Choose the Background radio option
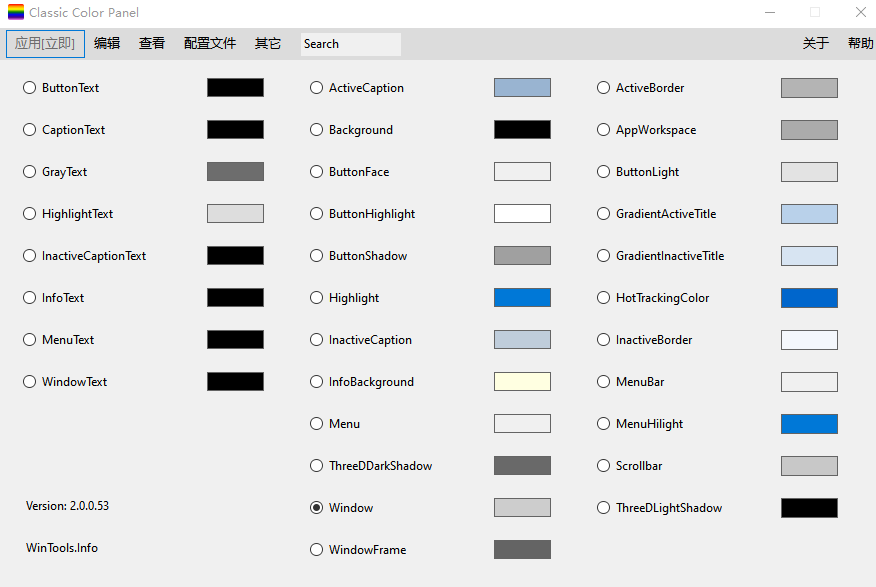876x587 pixels. coord(316,130)
